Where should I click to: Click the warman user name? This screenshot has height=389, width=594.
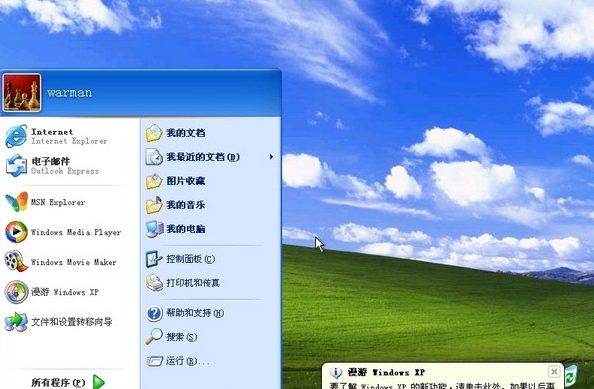pos(70,93)
